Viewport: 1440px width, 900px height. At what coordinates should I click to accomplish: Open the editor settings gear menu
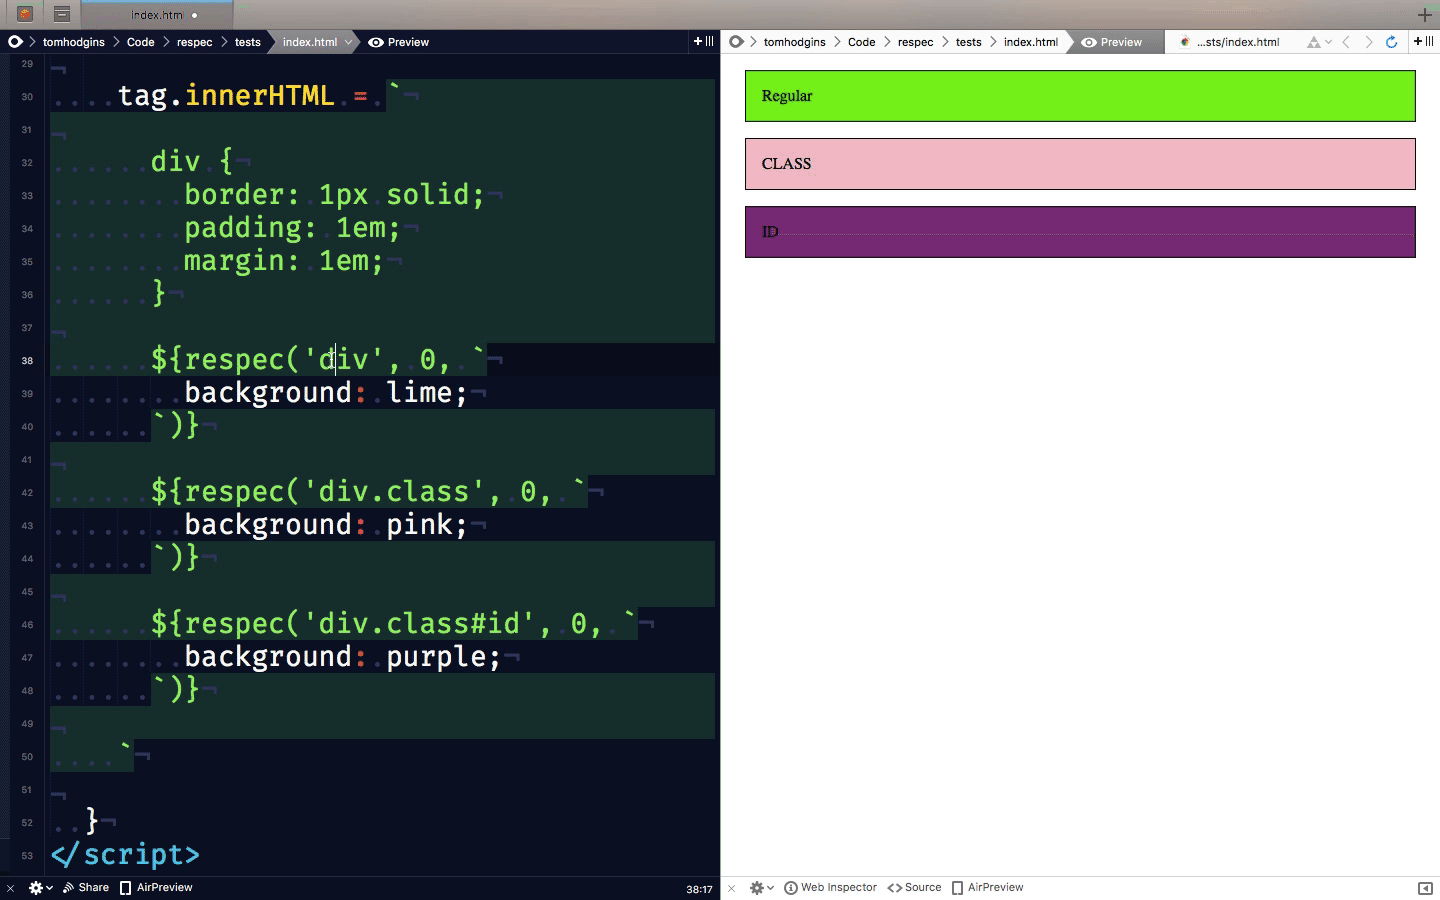tap(40, 888)
